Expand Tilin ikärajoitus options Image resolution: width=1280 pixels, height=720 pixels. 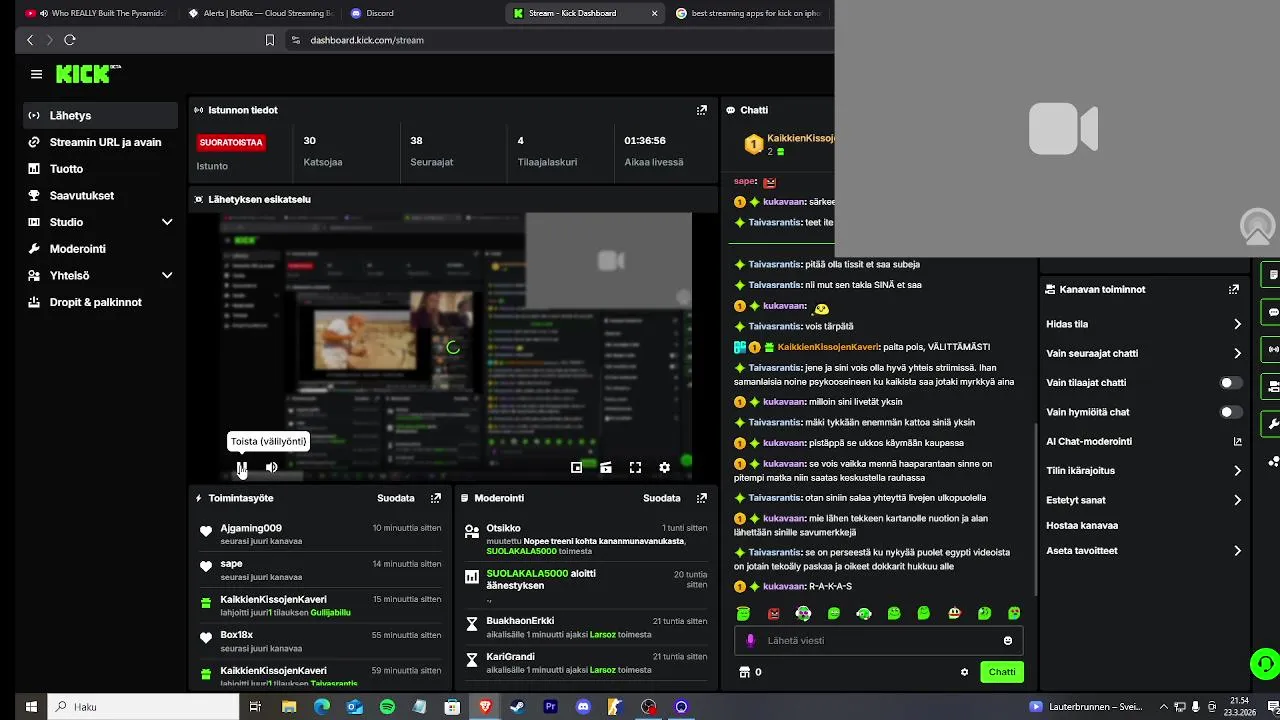(x=1237, y=470)
